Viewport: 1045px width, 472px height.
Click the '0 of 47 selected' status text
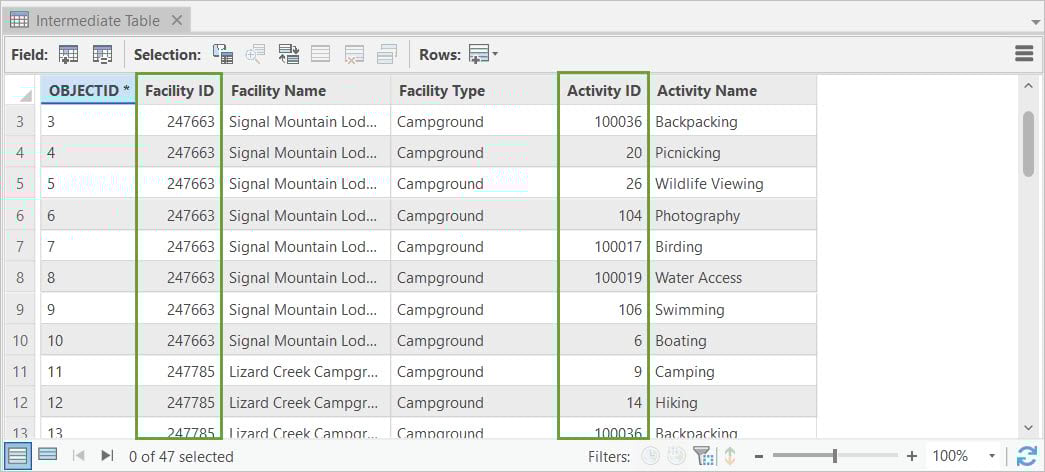pos(181,456)
